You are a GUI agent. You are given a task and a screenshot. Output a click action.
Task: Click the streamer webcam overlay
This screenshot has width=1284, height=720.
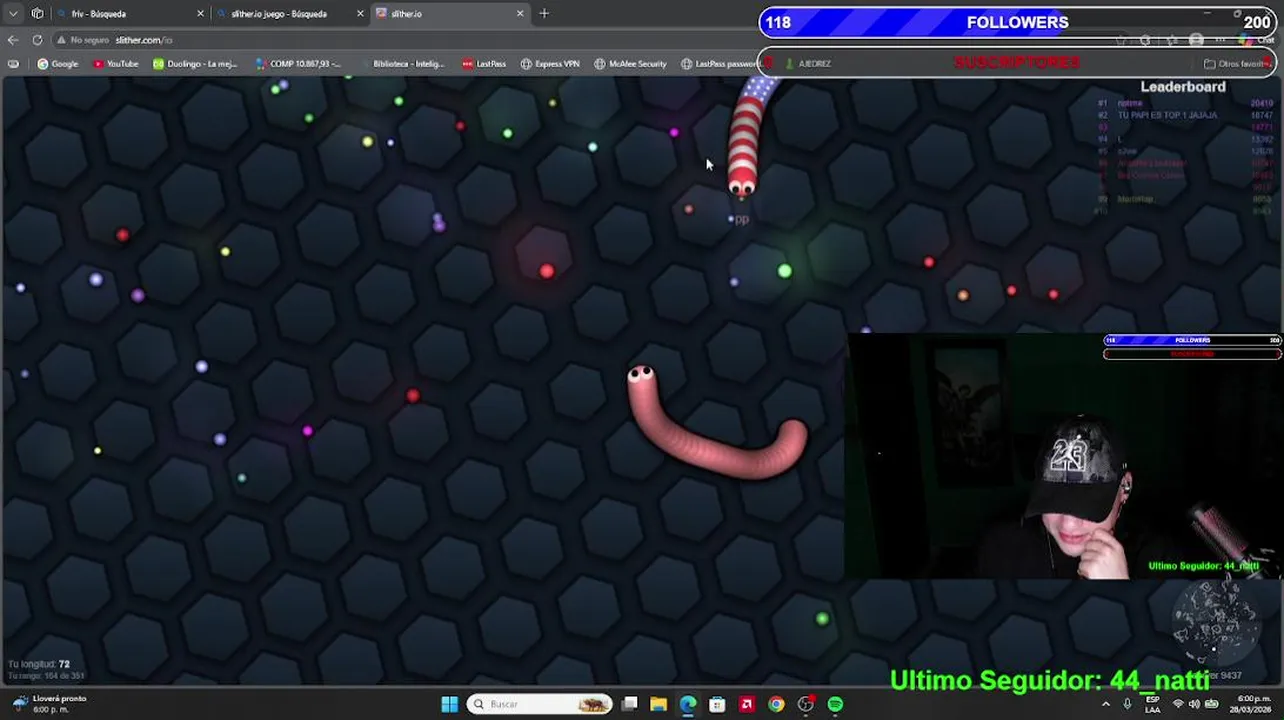(x=1064, y=457)
